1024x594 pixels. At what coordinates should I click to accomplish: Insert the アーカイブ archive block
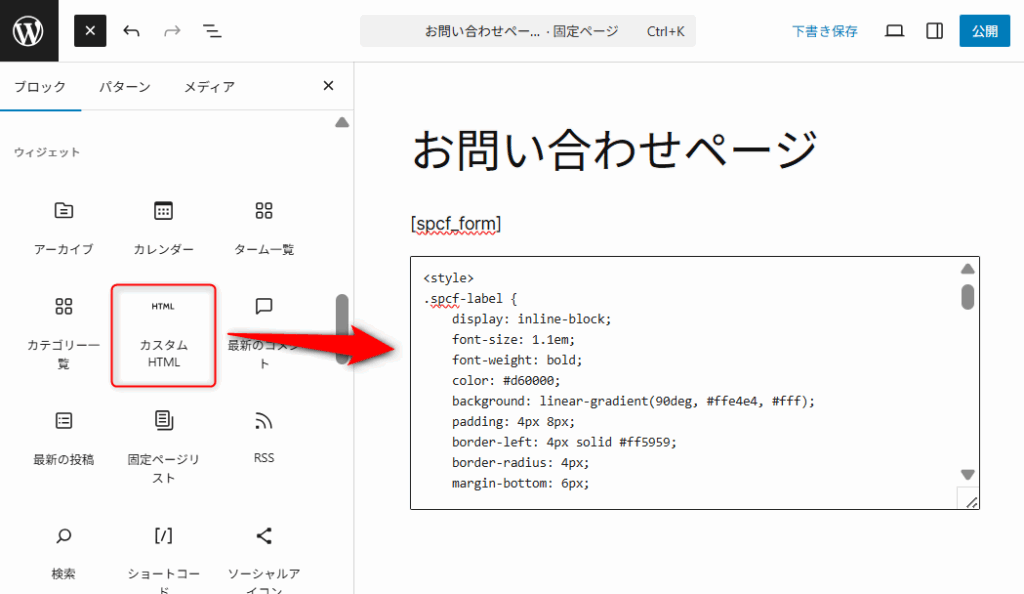[64, 226]
